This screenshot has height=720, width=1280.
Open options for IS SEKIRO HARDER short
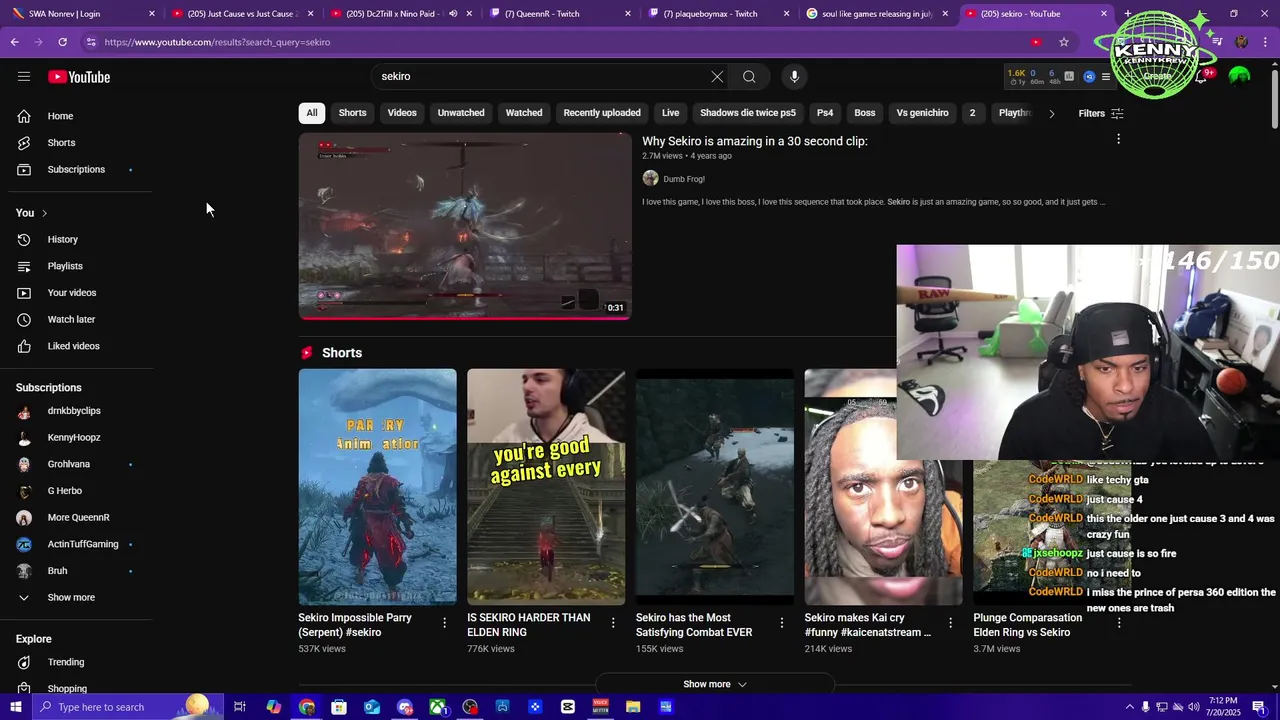(x=613, y=622)
